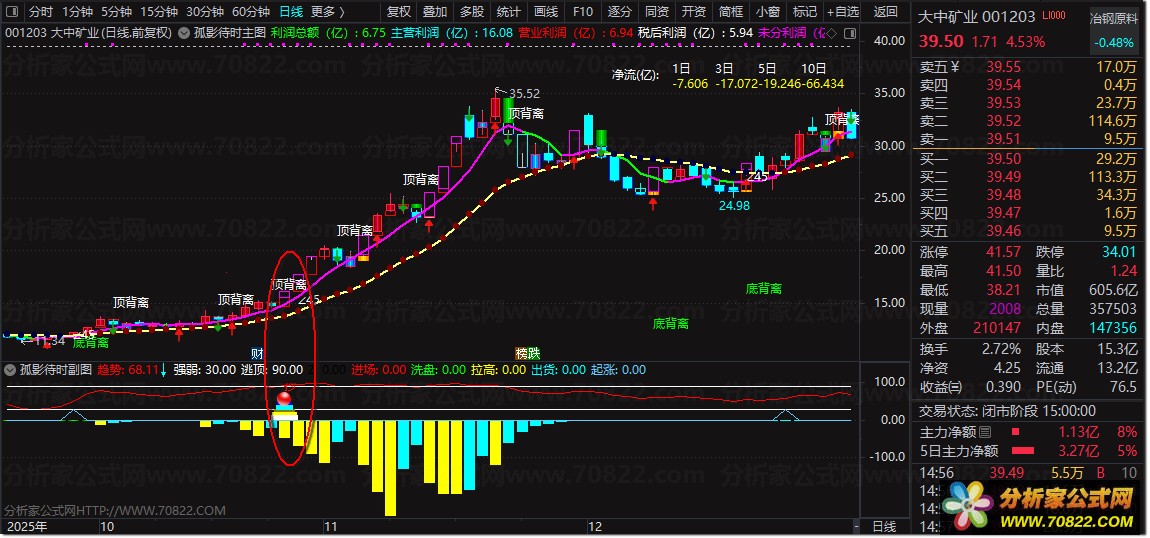
Task: Toggle the 简框 simple frame mode
Action: [730, 12]
